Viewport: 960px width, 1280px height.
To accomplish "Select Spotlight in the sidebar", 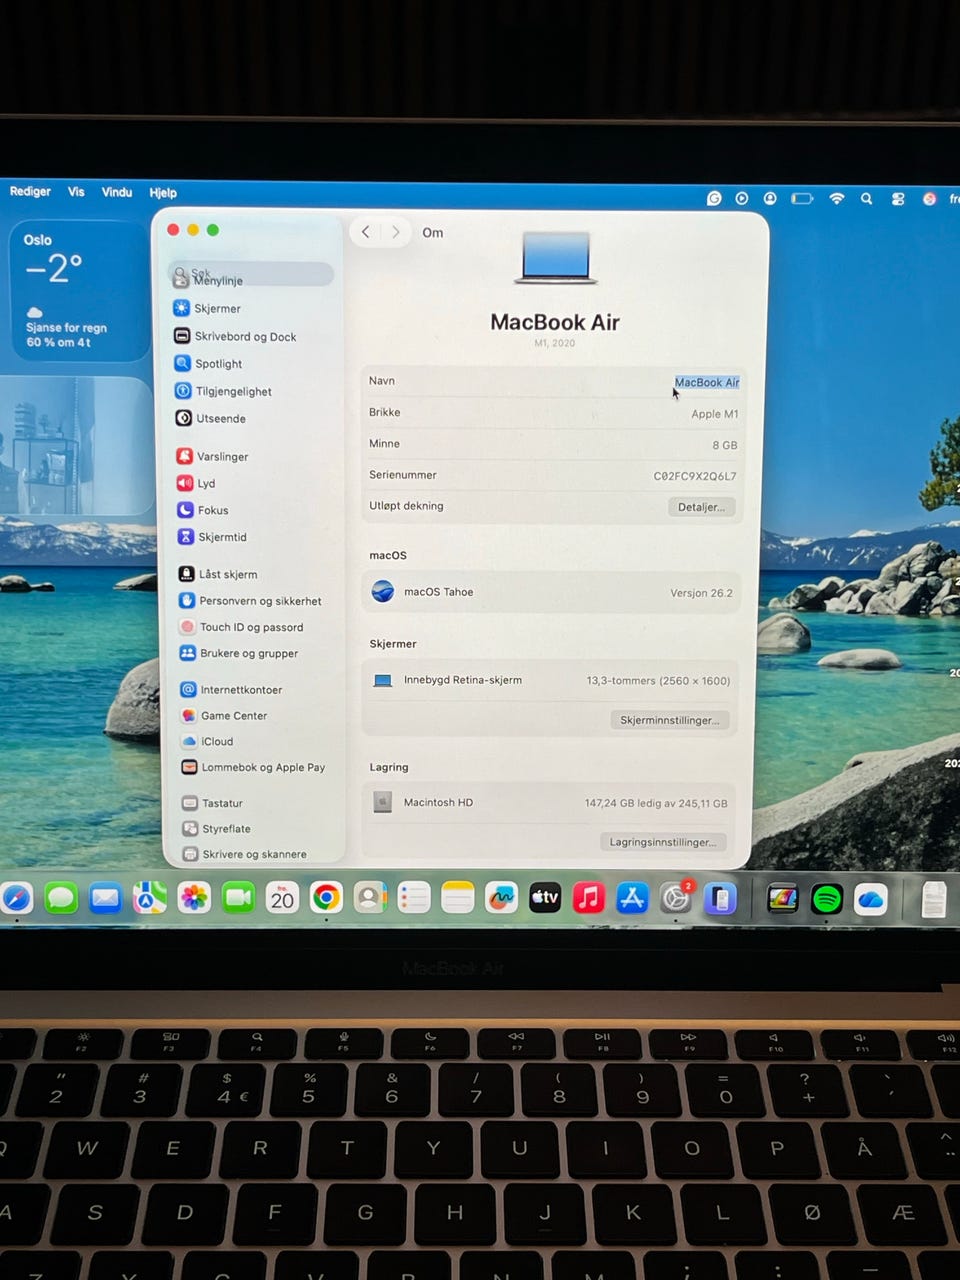I will point(209,363).
